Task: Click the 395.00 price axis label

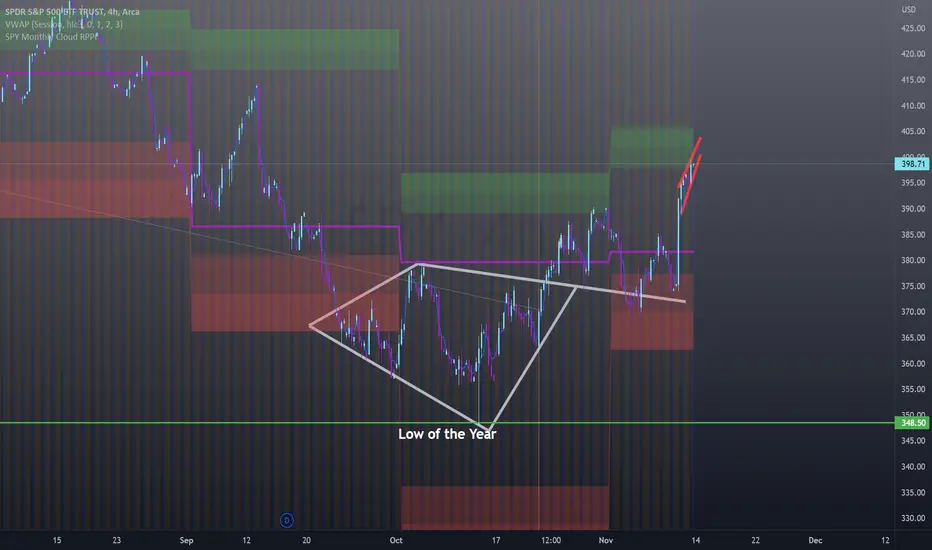Action: 913,183
